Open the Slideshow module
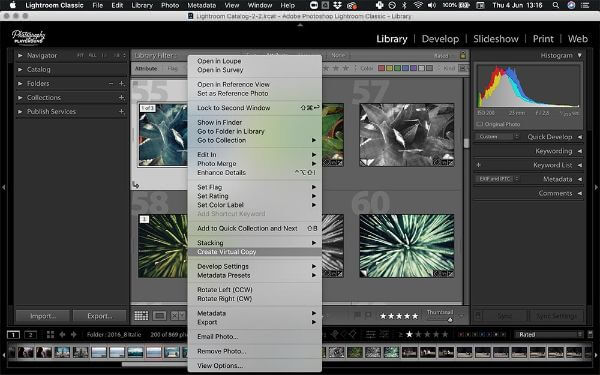Image resolution: width=600 pixels, height=375 pixels. (496, 39)
